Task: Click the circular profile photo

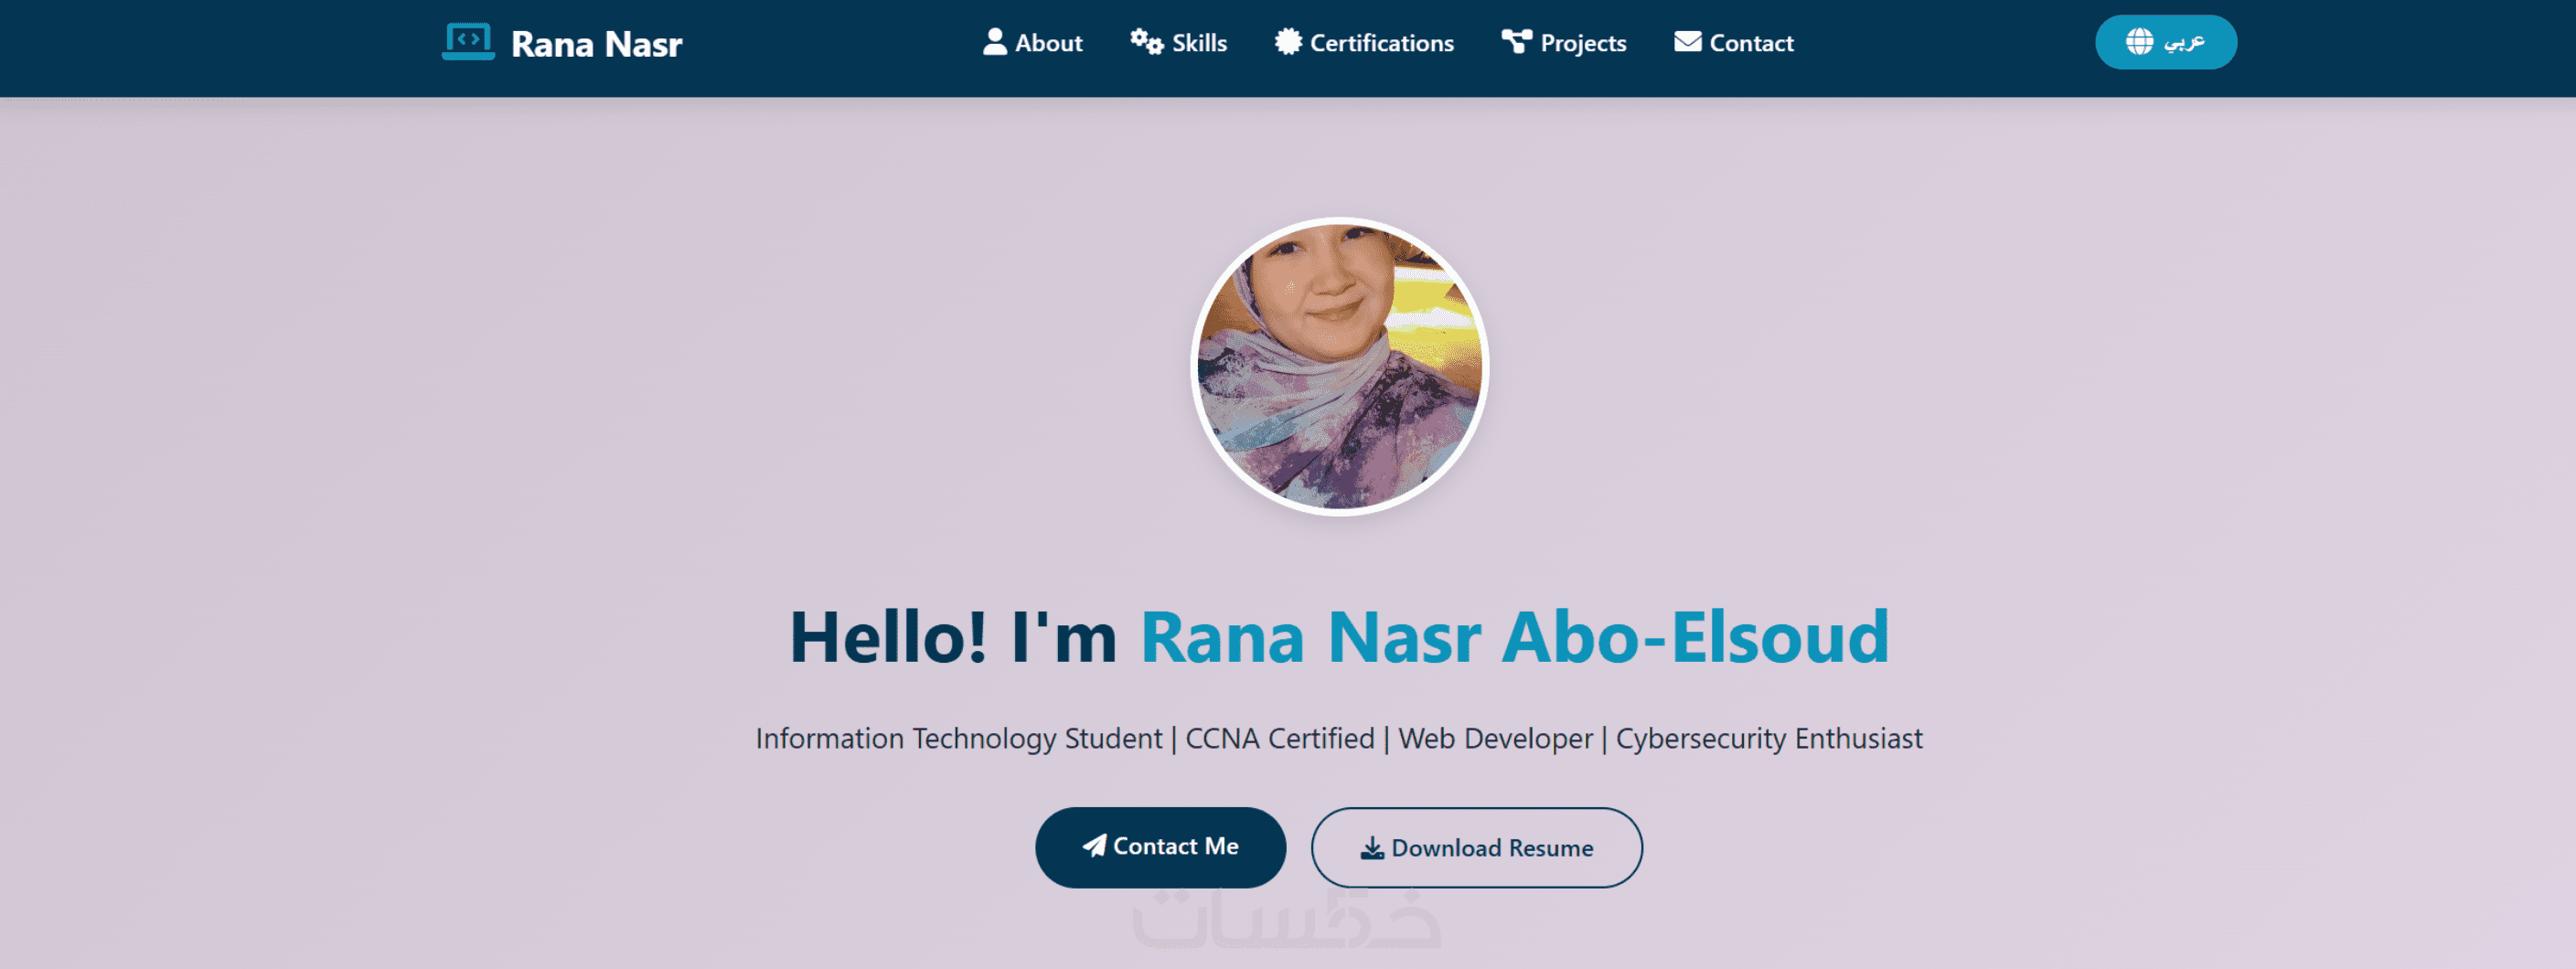Action: pyautogui.click(x=1339, y=366)
